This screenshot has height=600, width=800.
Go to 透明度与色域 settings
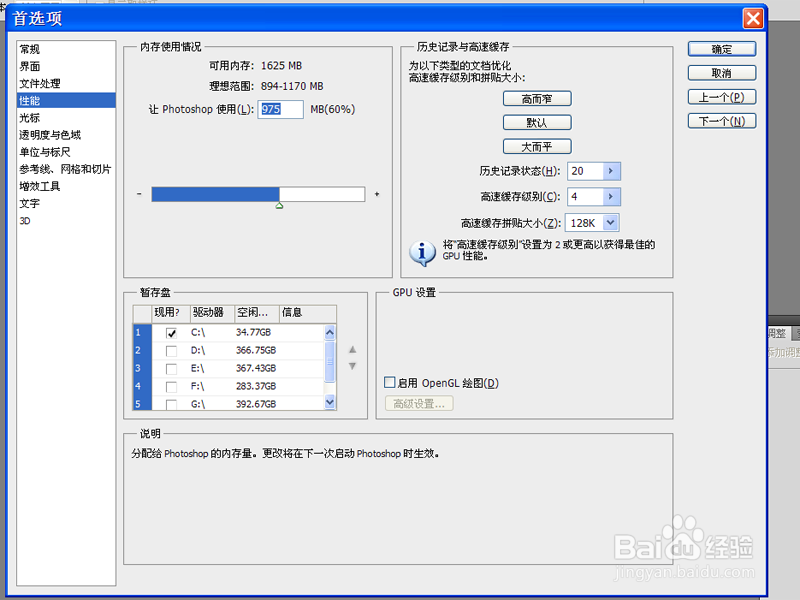tap(50, 135)
